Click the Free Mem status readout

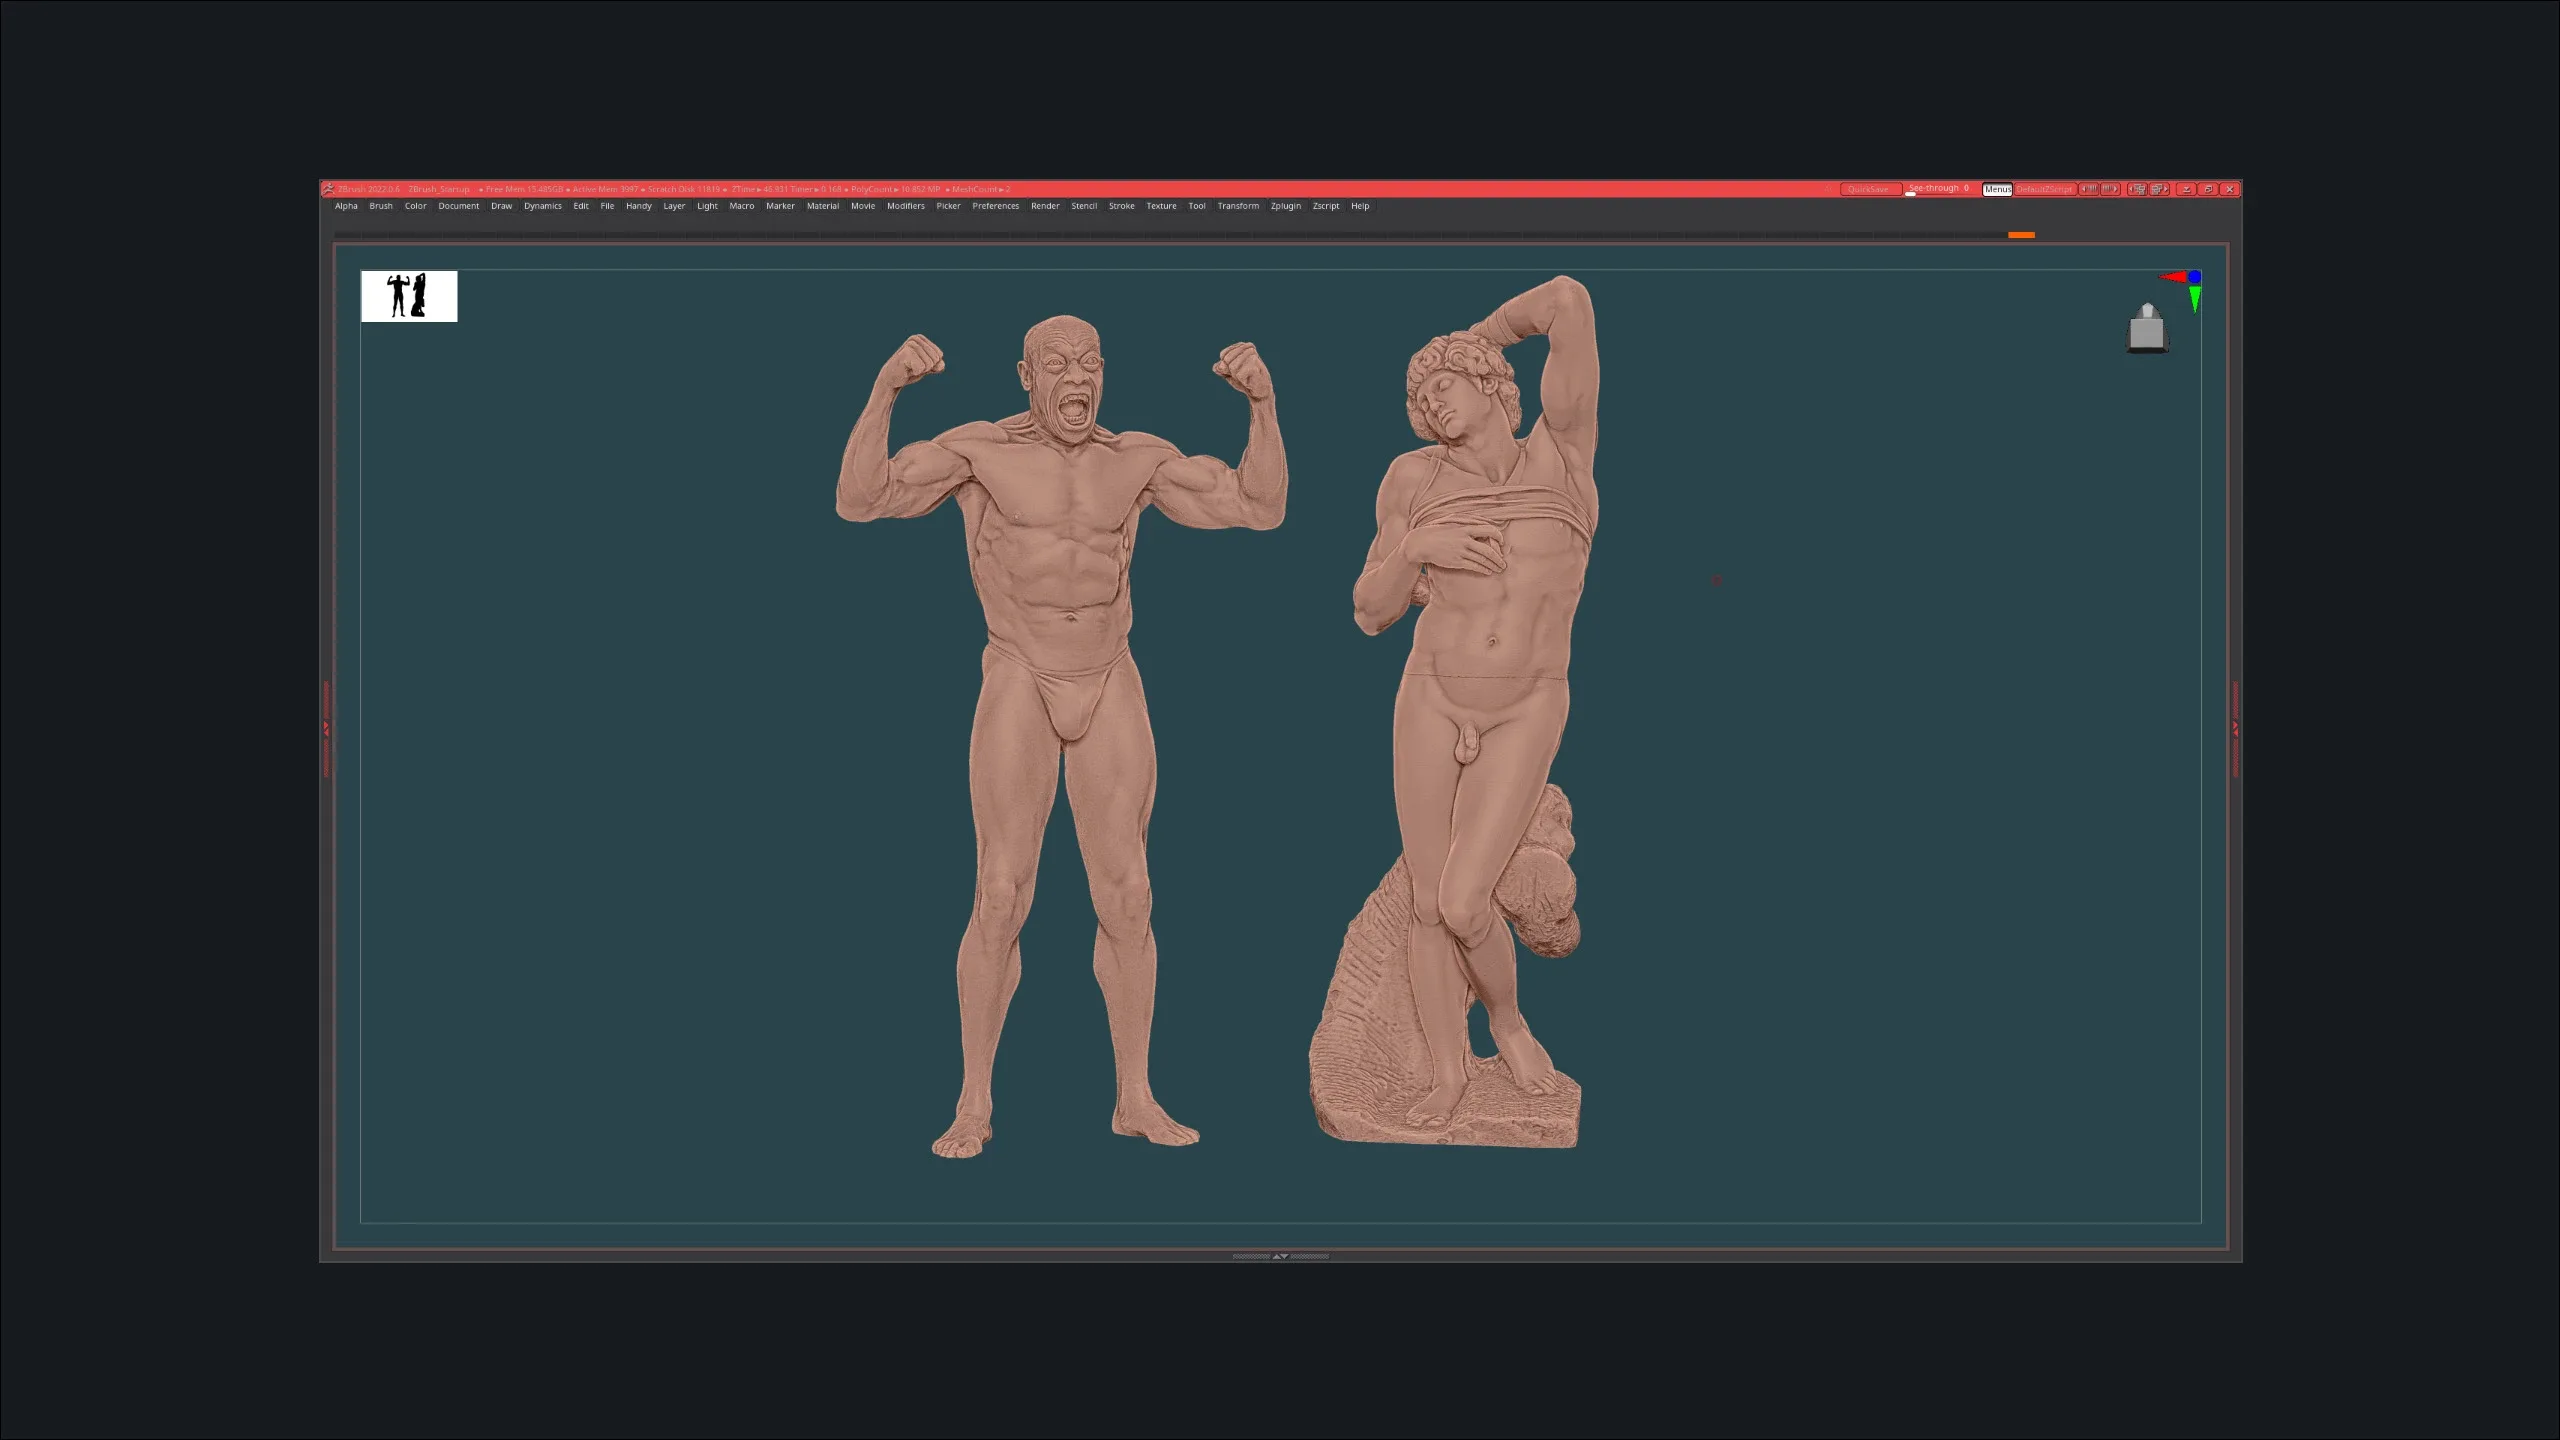click(x=524, y=189)
